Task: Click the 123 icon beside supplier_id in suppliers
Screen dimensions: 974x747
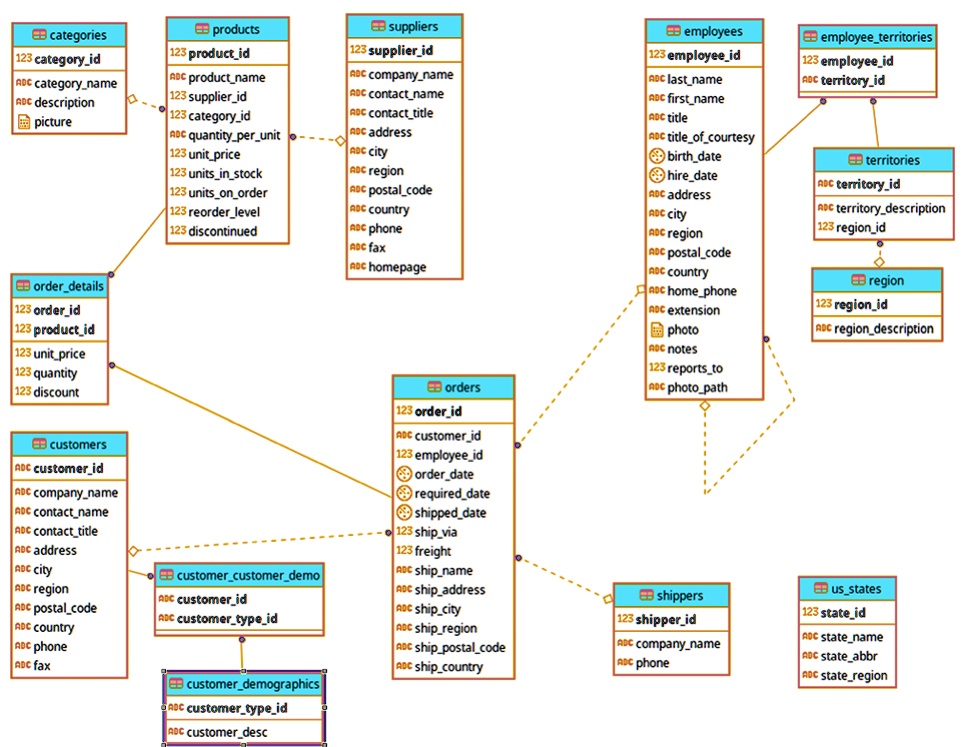Action: pyautogui.click(x=356, y=49)
